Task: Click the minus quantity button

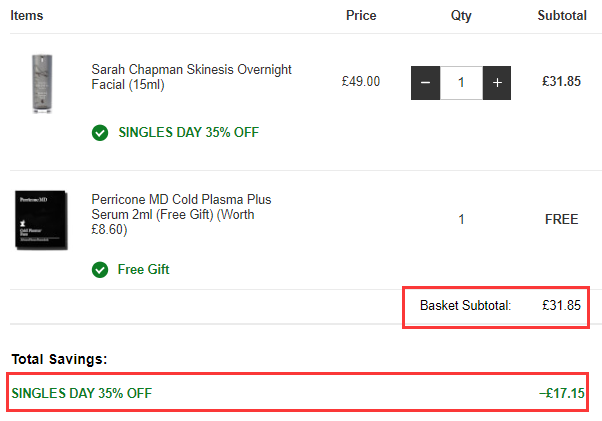Action: [425, 82]
